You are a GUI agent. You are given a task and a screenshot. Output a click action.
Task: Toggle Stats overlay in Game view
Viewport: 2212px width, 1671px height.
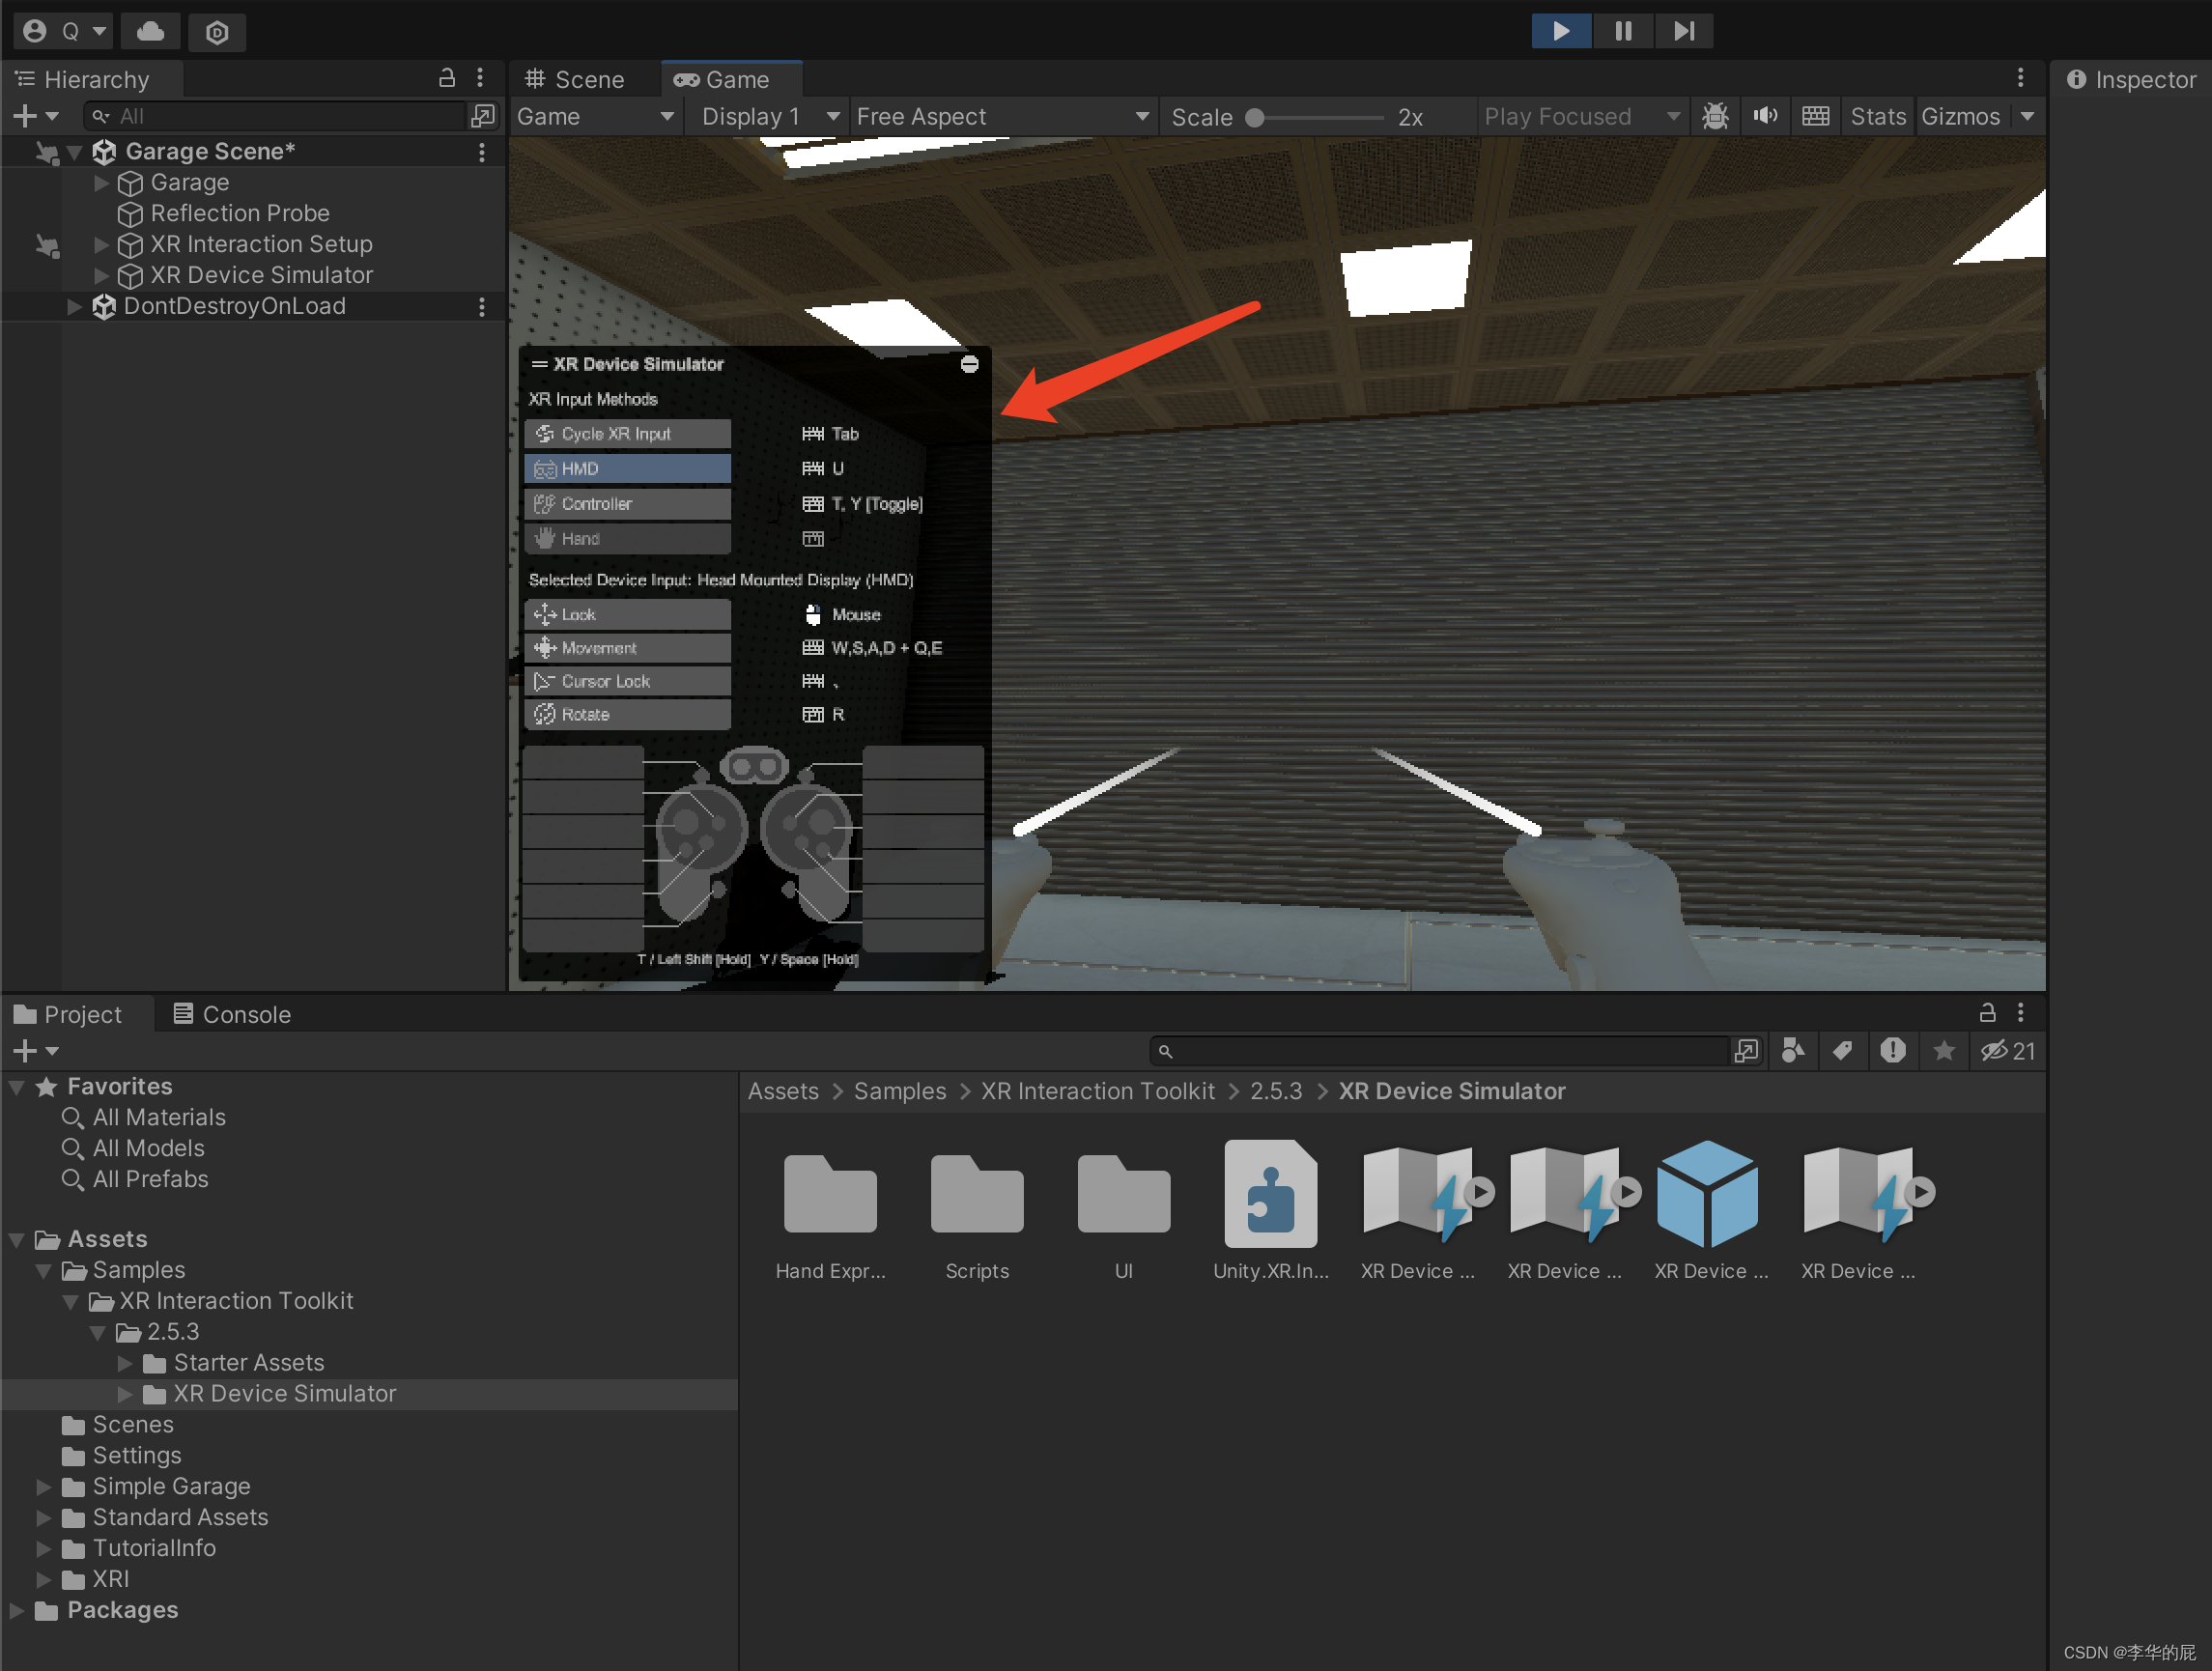point(1873,114)
